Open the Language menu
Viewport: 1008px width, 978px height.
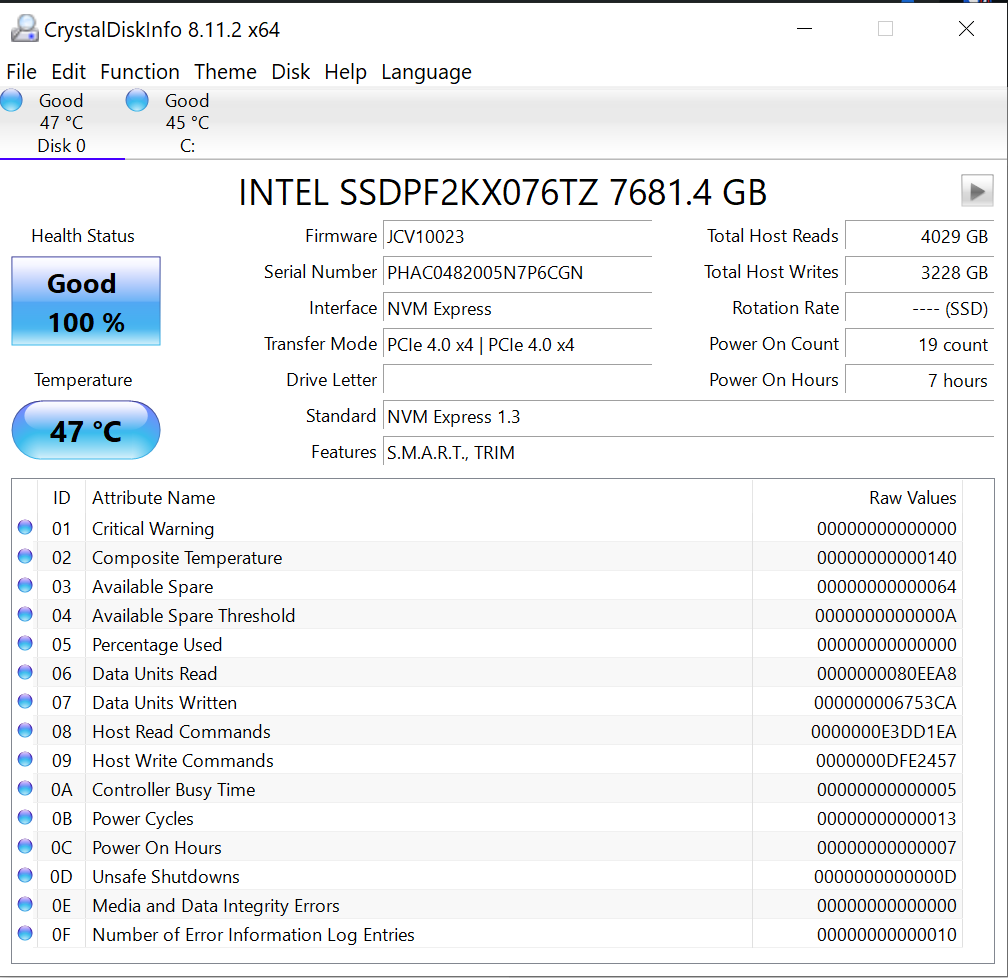[x=426, y=72]
